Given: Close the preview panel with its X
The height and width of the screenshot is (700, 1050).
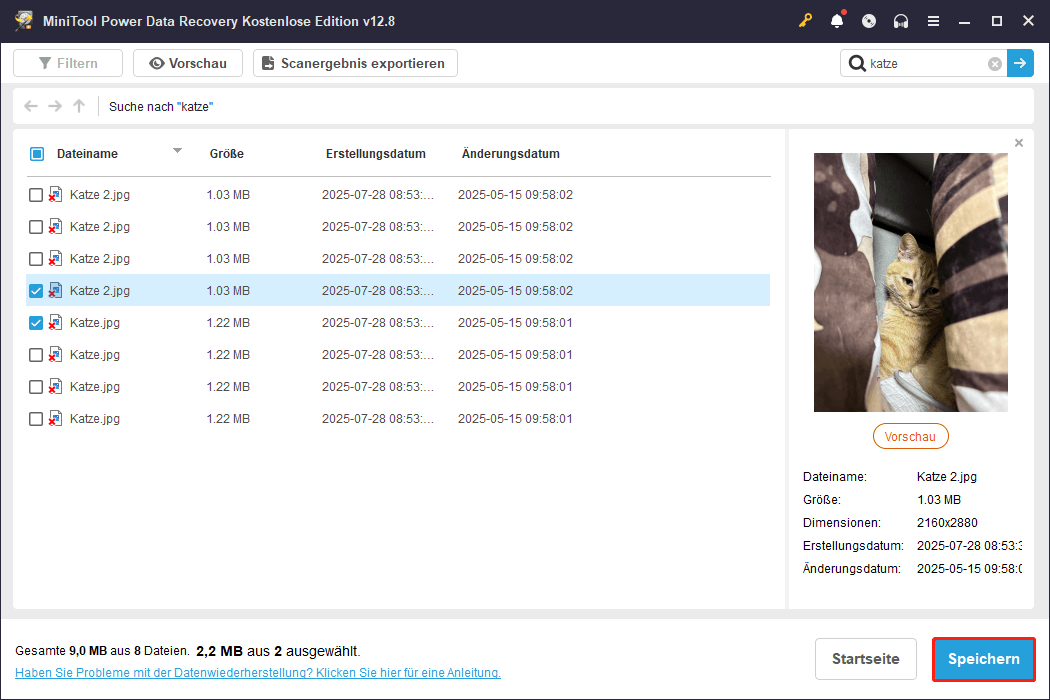Looking at the screenshot, I should (x=1018, y=142).
